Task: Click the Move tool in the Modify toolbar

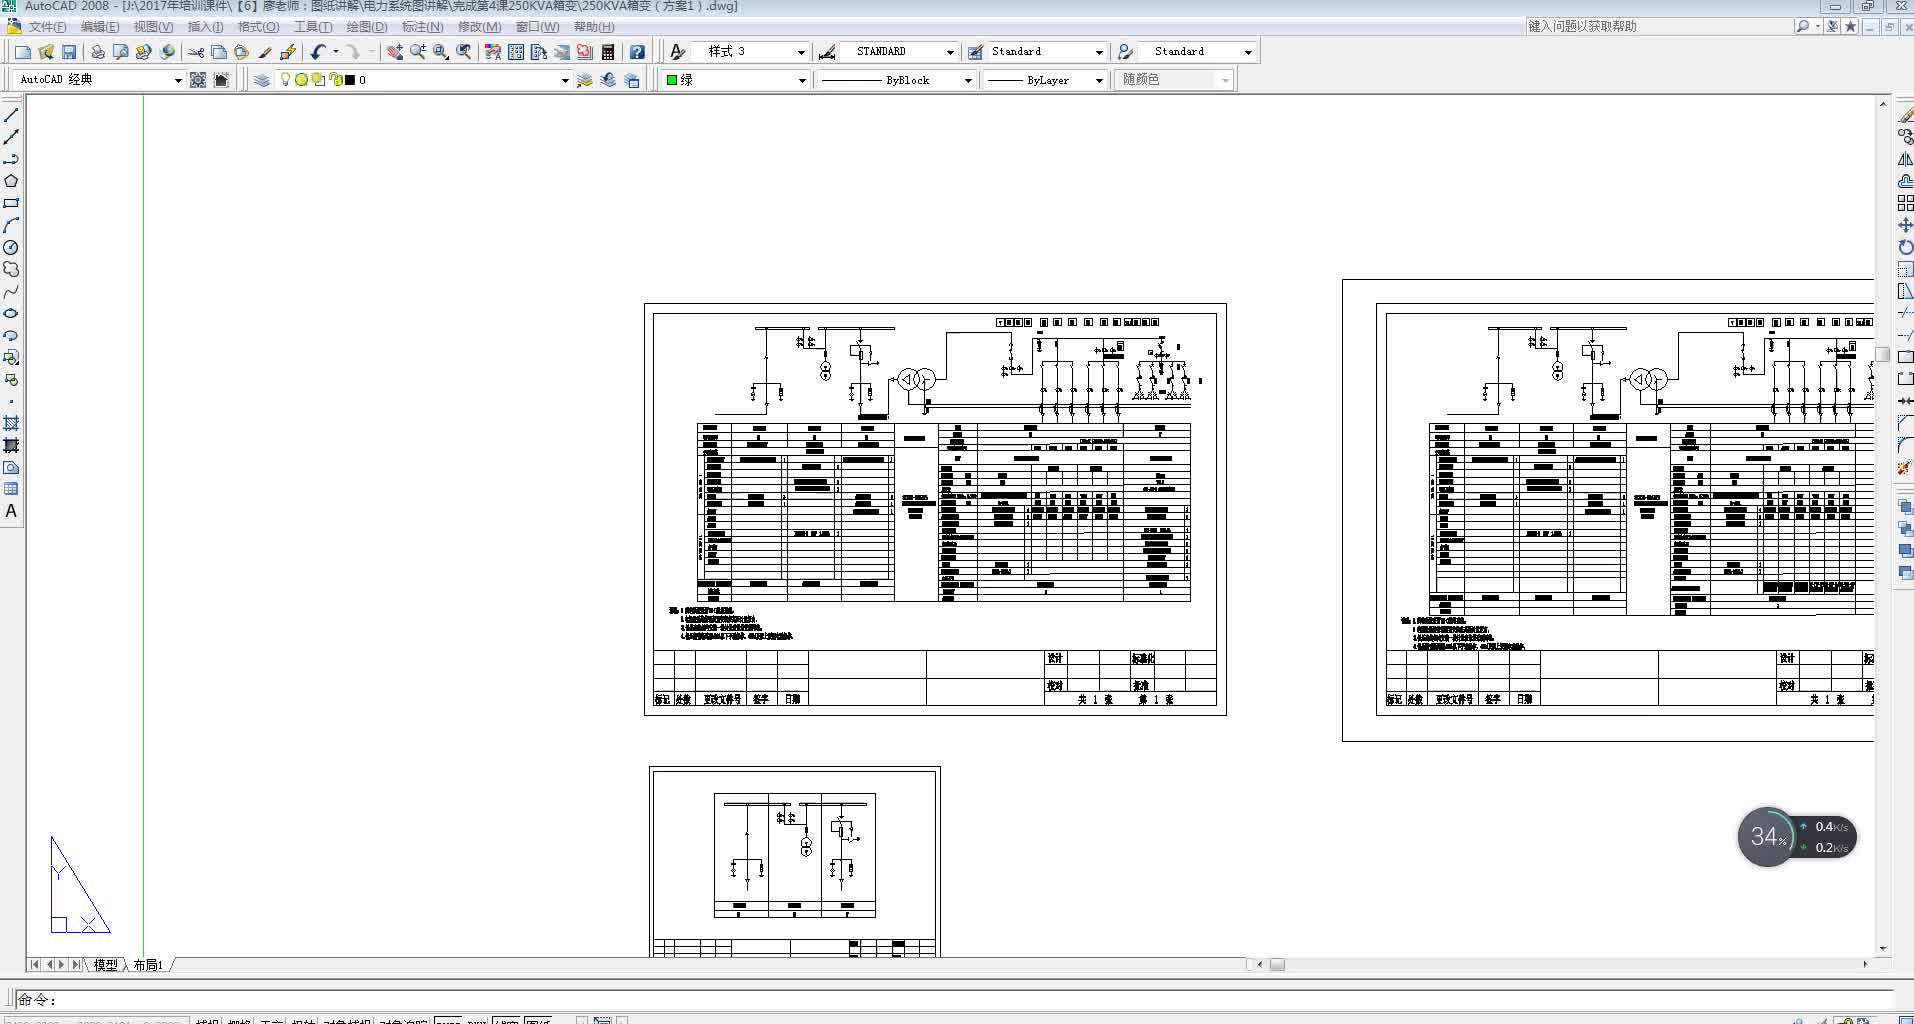Action: [x=1904, y=225]
